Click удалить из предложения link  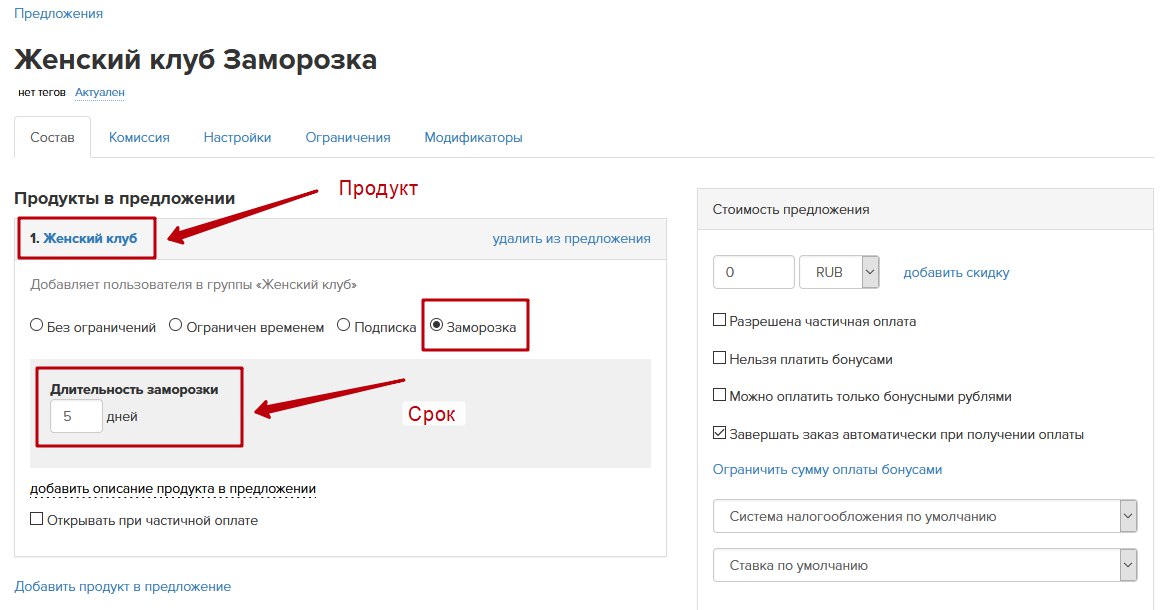572,238
